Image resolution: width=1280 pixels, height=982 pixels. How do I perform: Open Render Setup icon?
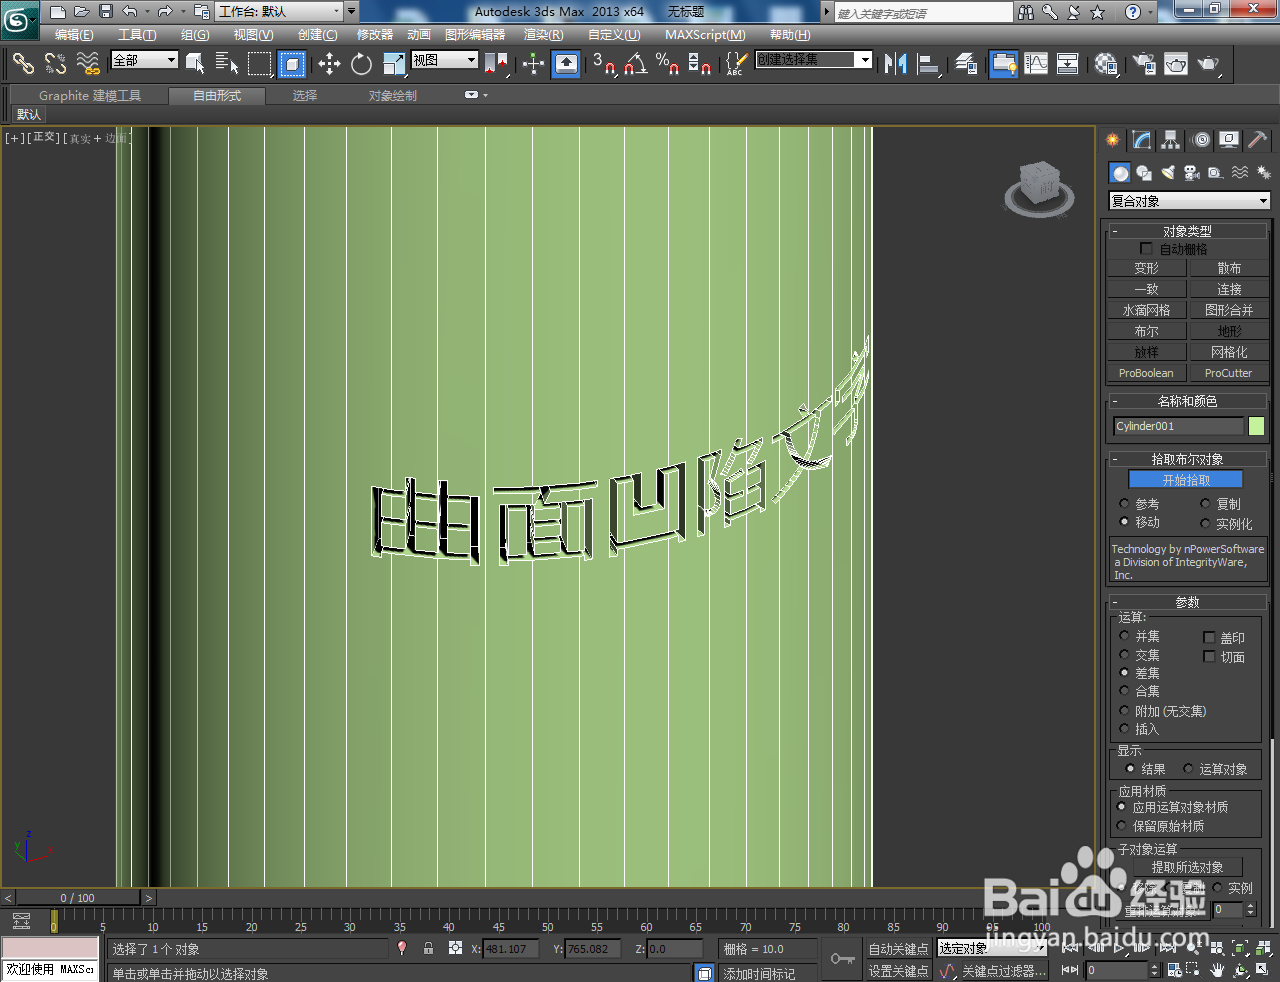click(1143, 64)
